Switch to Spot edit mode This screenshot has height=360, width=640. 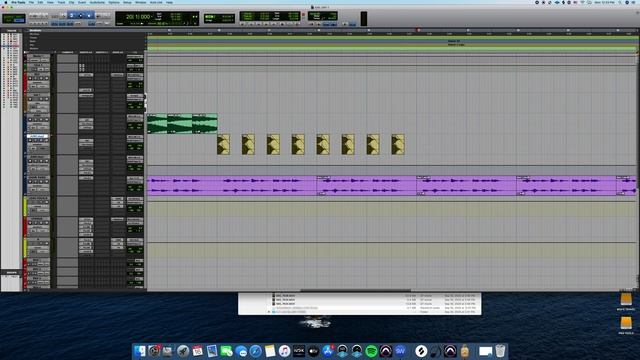(19, 16)
